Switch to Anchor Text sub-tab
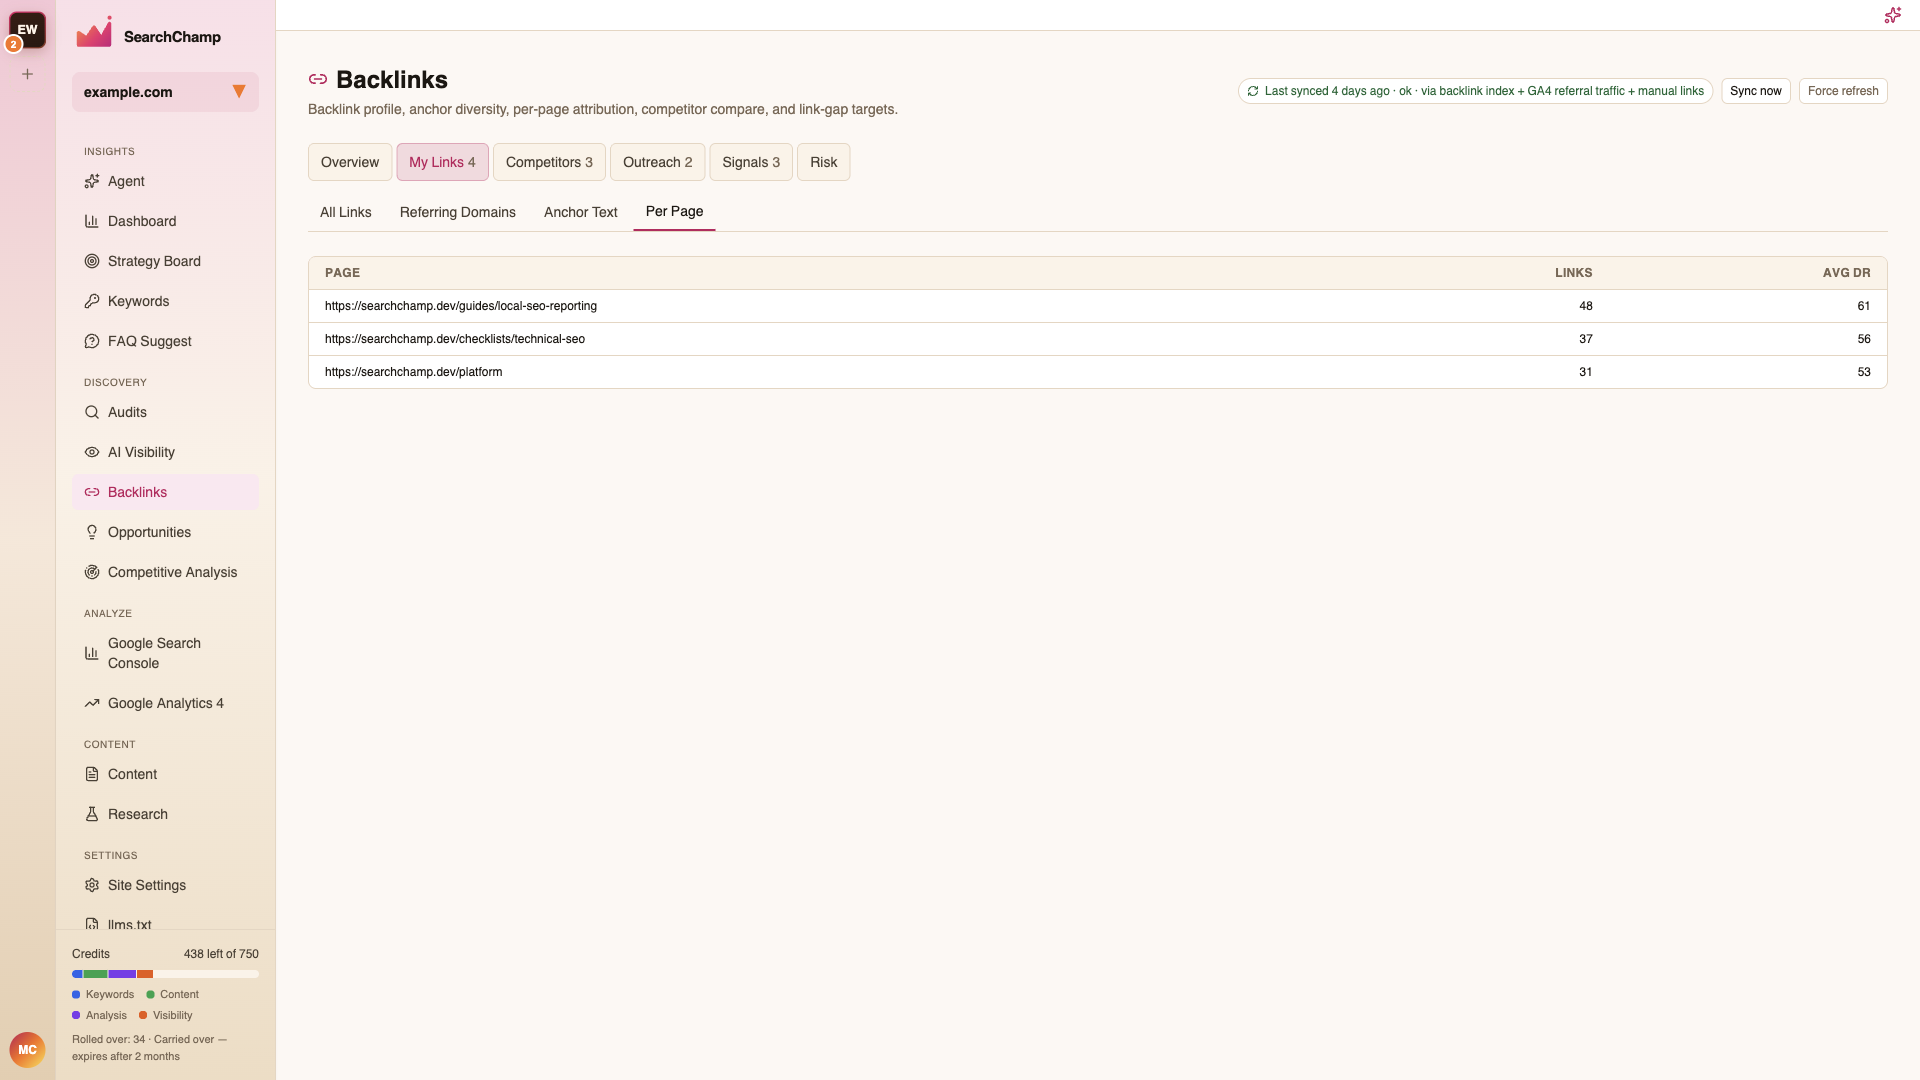Viewport: 1920px width, 1080px height. [581, 212]
